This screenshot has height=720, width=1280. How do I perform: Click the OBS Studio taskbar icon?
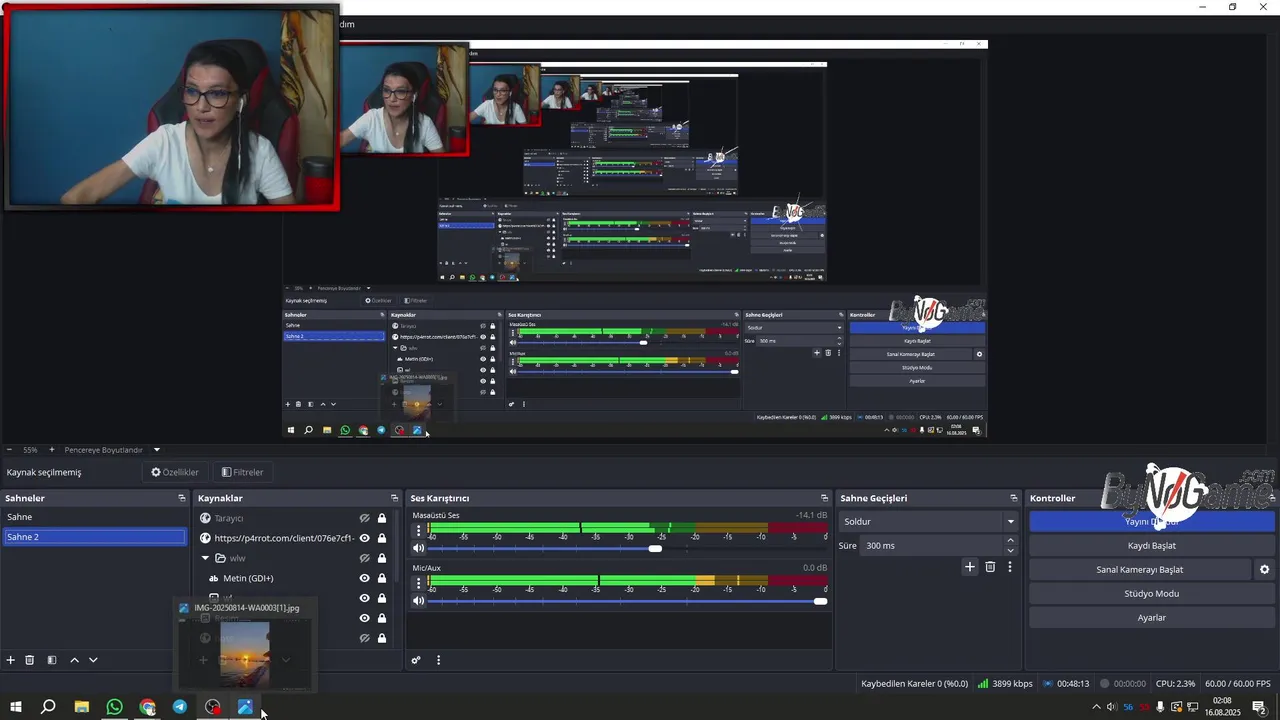tap(213, 707)
